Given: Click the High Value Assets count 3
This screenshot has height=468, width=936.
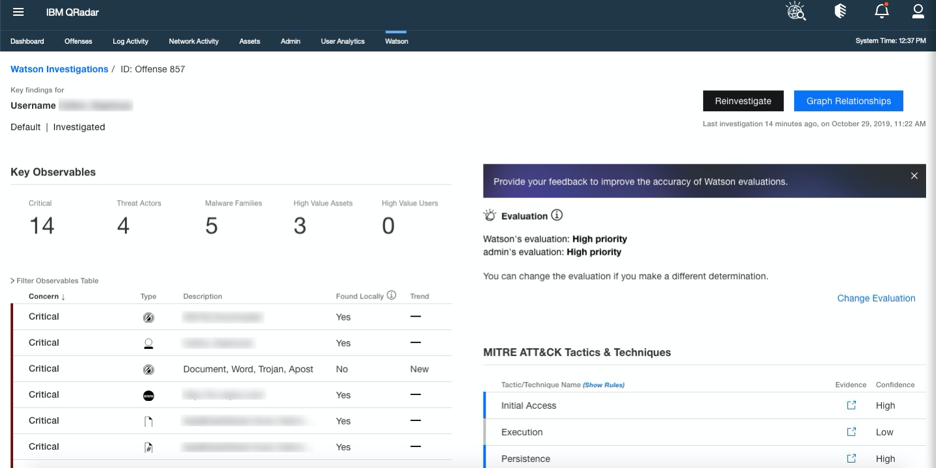Looking at the screenshot, I should 300,226.
